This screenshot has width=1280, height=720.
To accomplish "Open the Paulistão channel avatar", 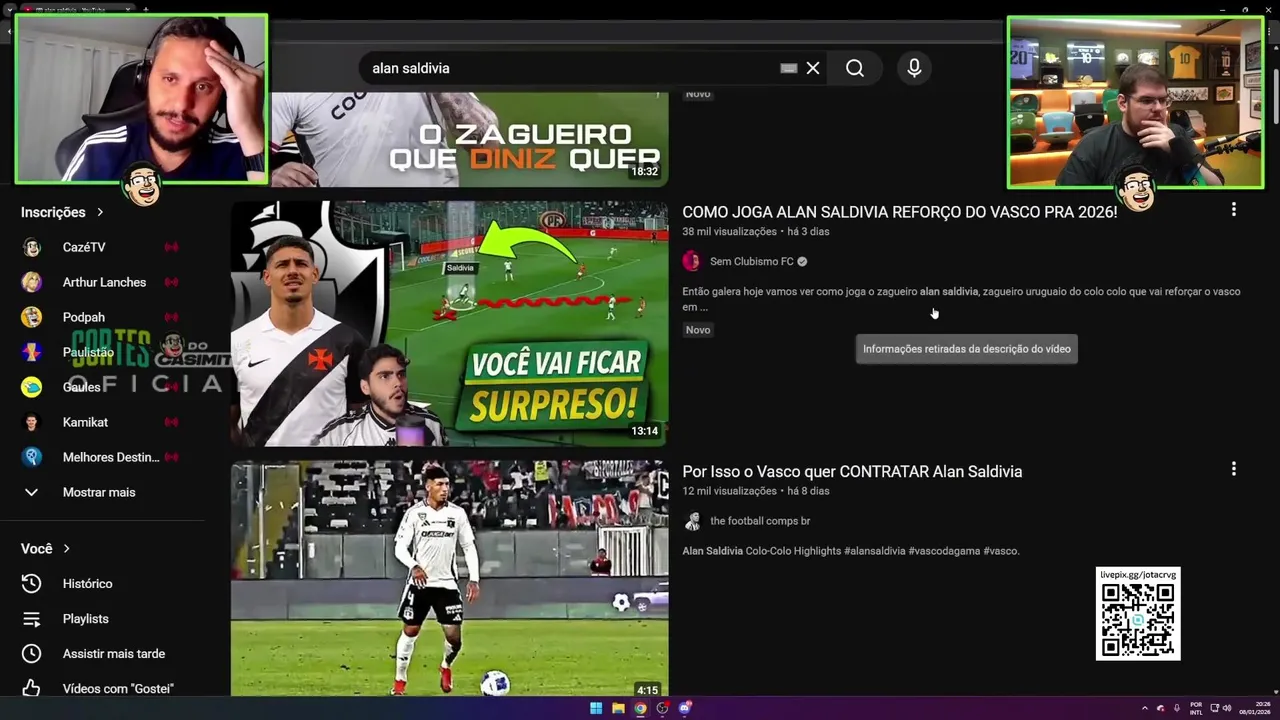I will pyautogui.click(x=32, y=352).
